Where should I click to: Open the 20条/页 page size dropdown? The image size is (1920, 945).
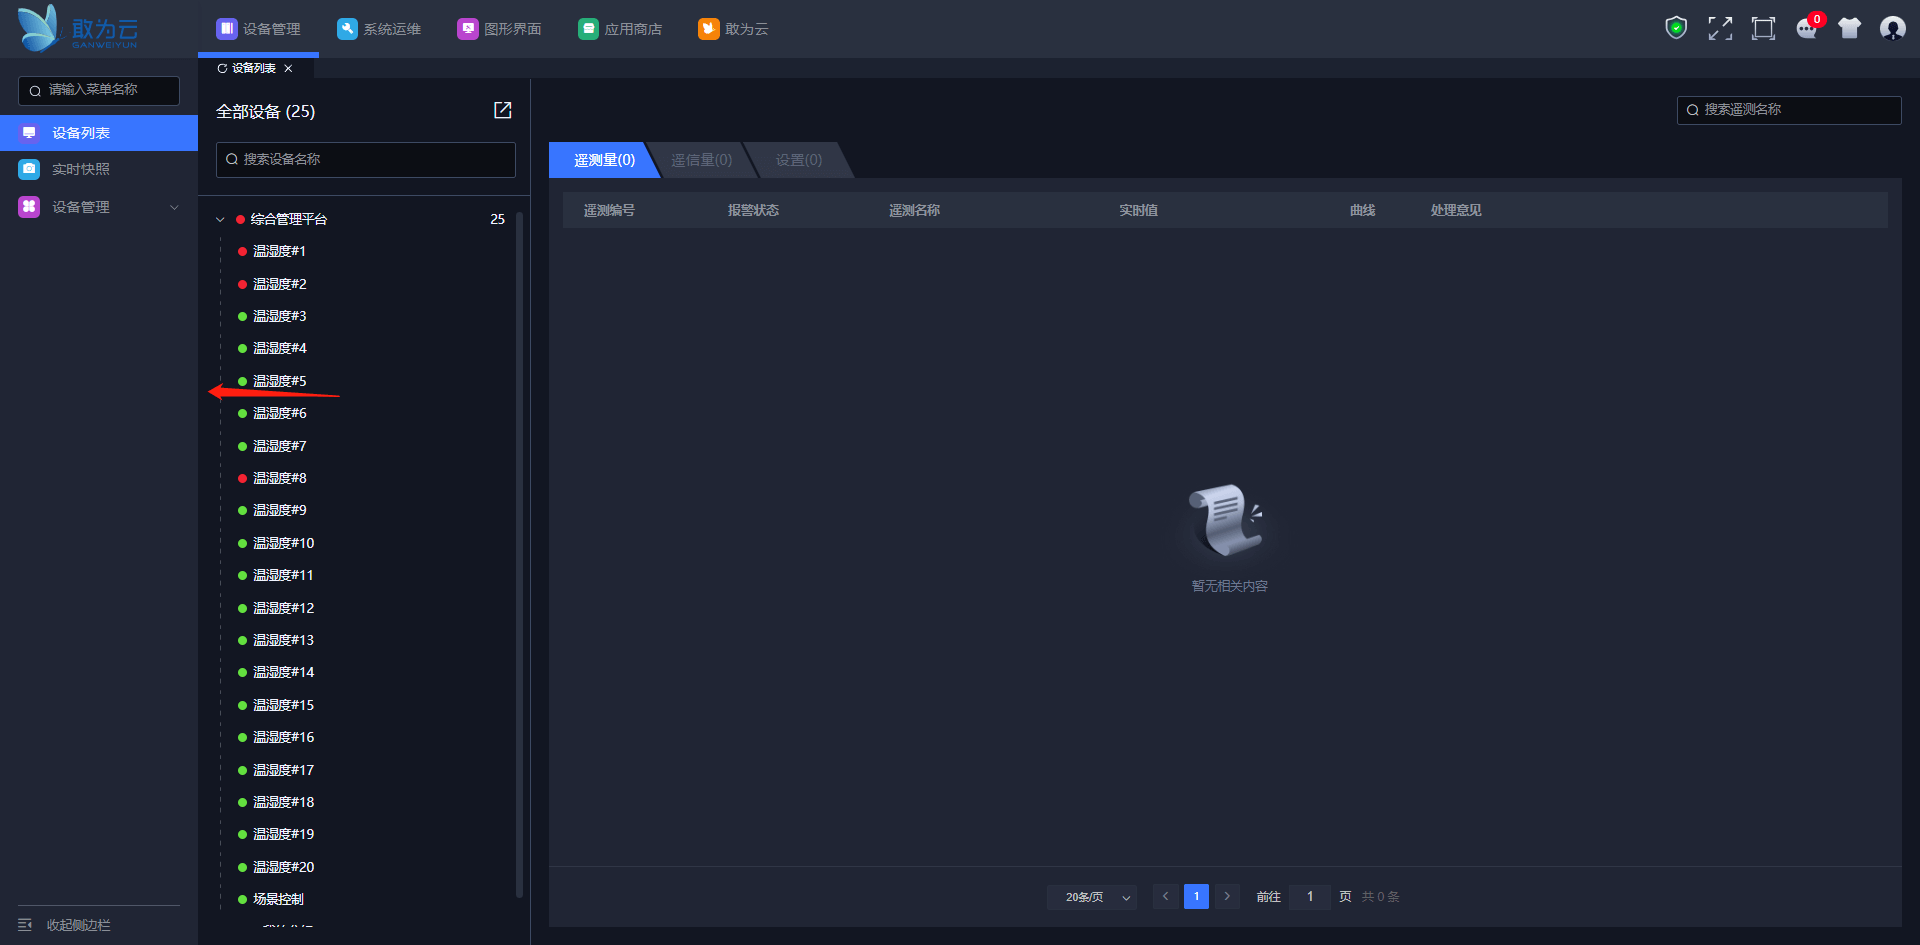[x=1092, y=897]
